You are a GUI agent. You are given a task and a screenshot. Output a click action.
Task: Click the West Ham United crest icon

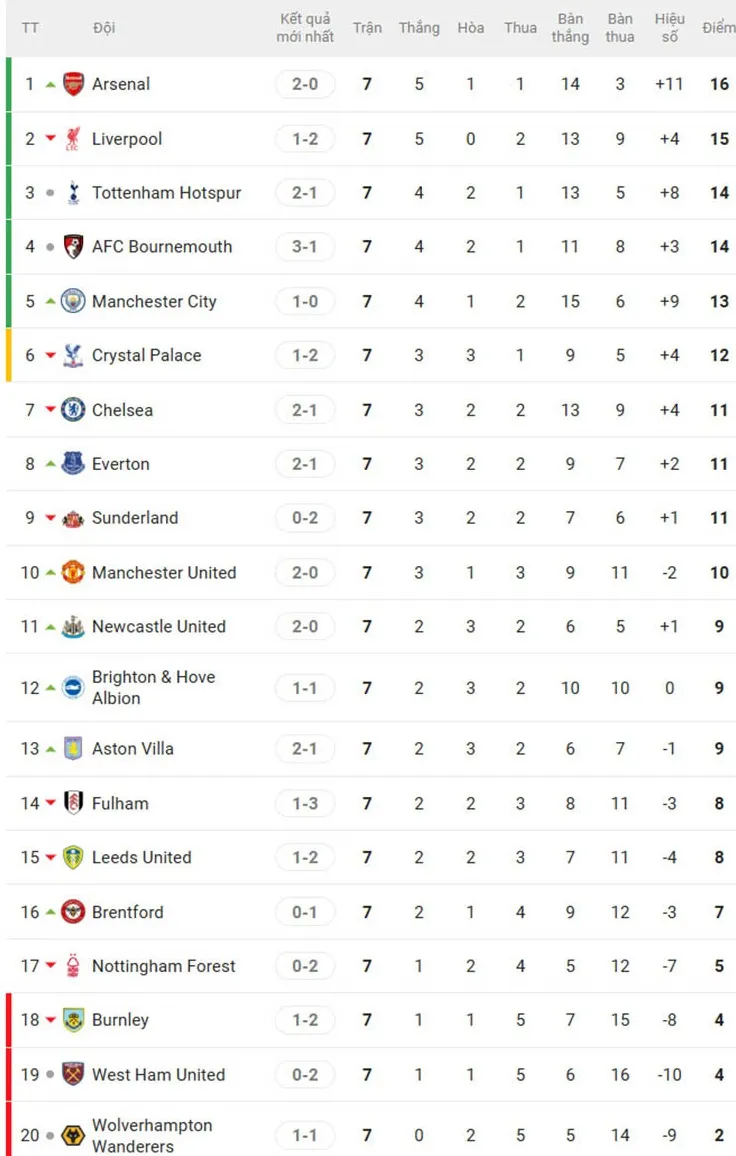click(73, 1074)
